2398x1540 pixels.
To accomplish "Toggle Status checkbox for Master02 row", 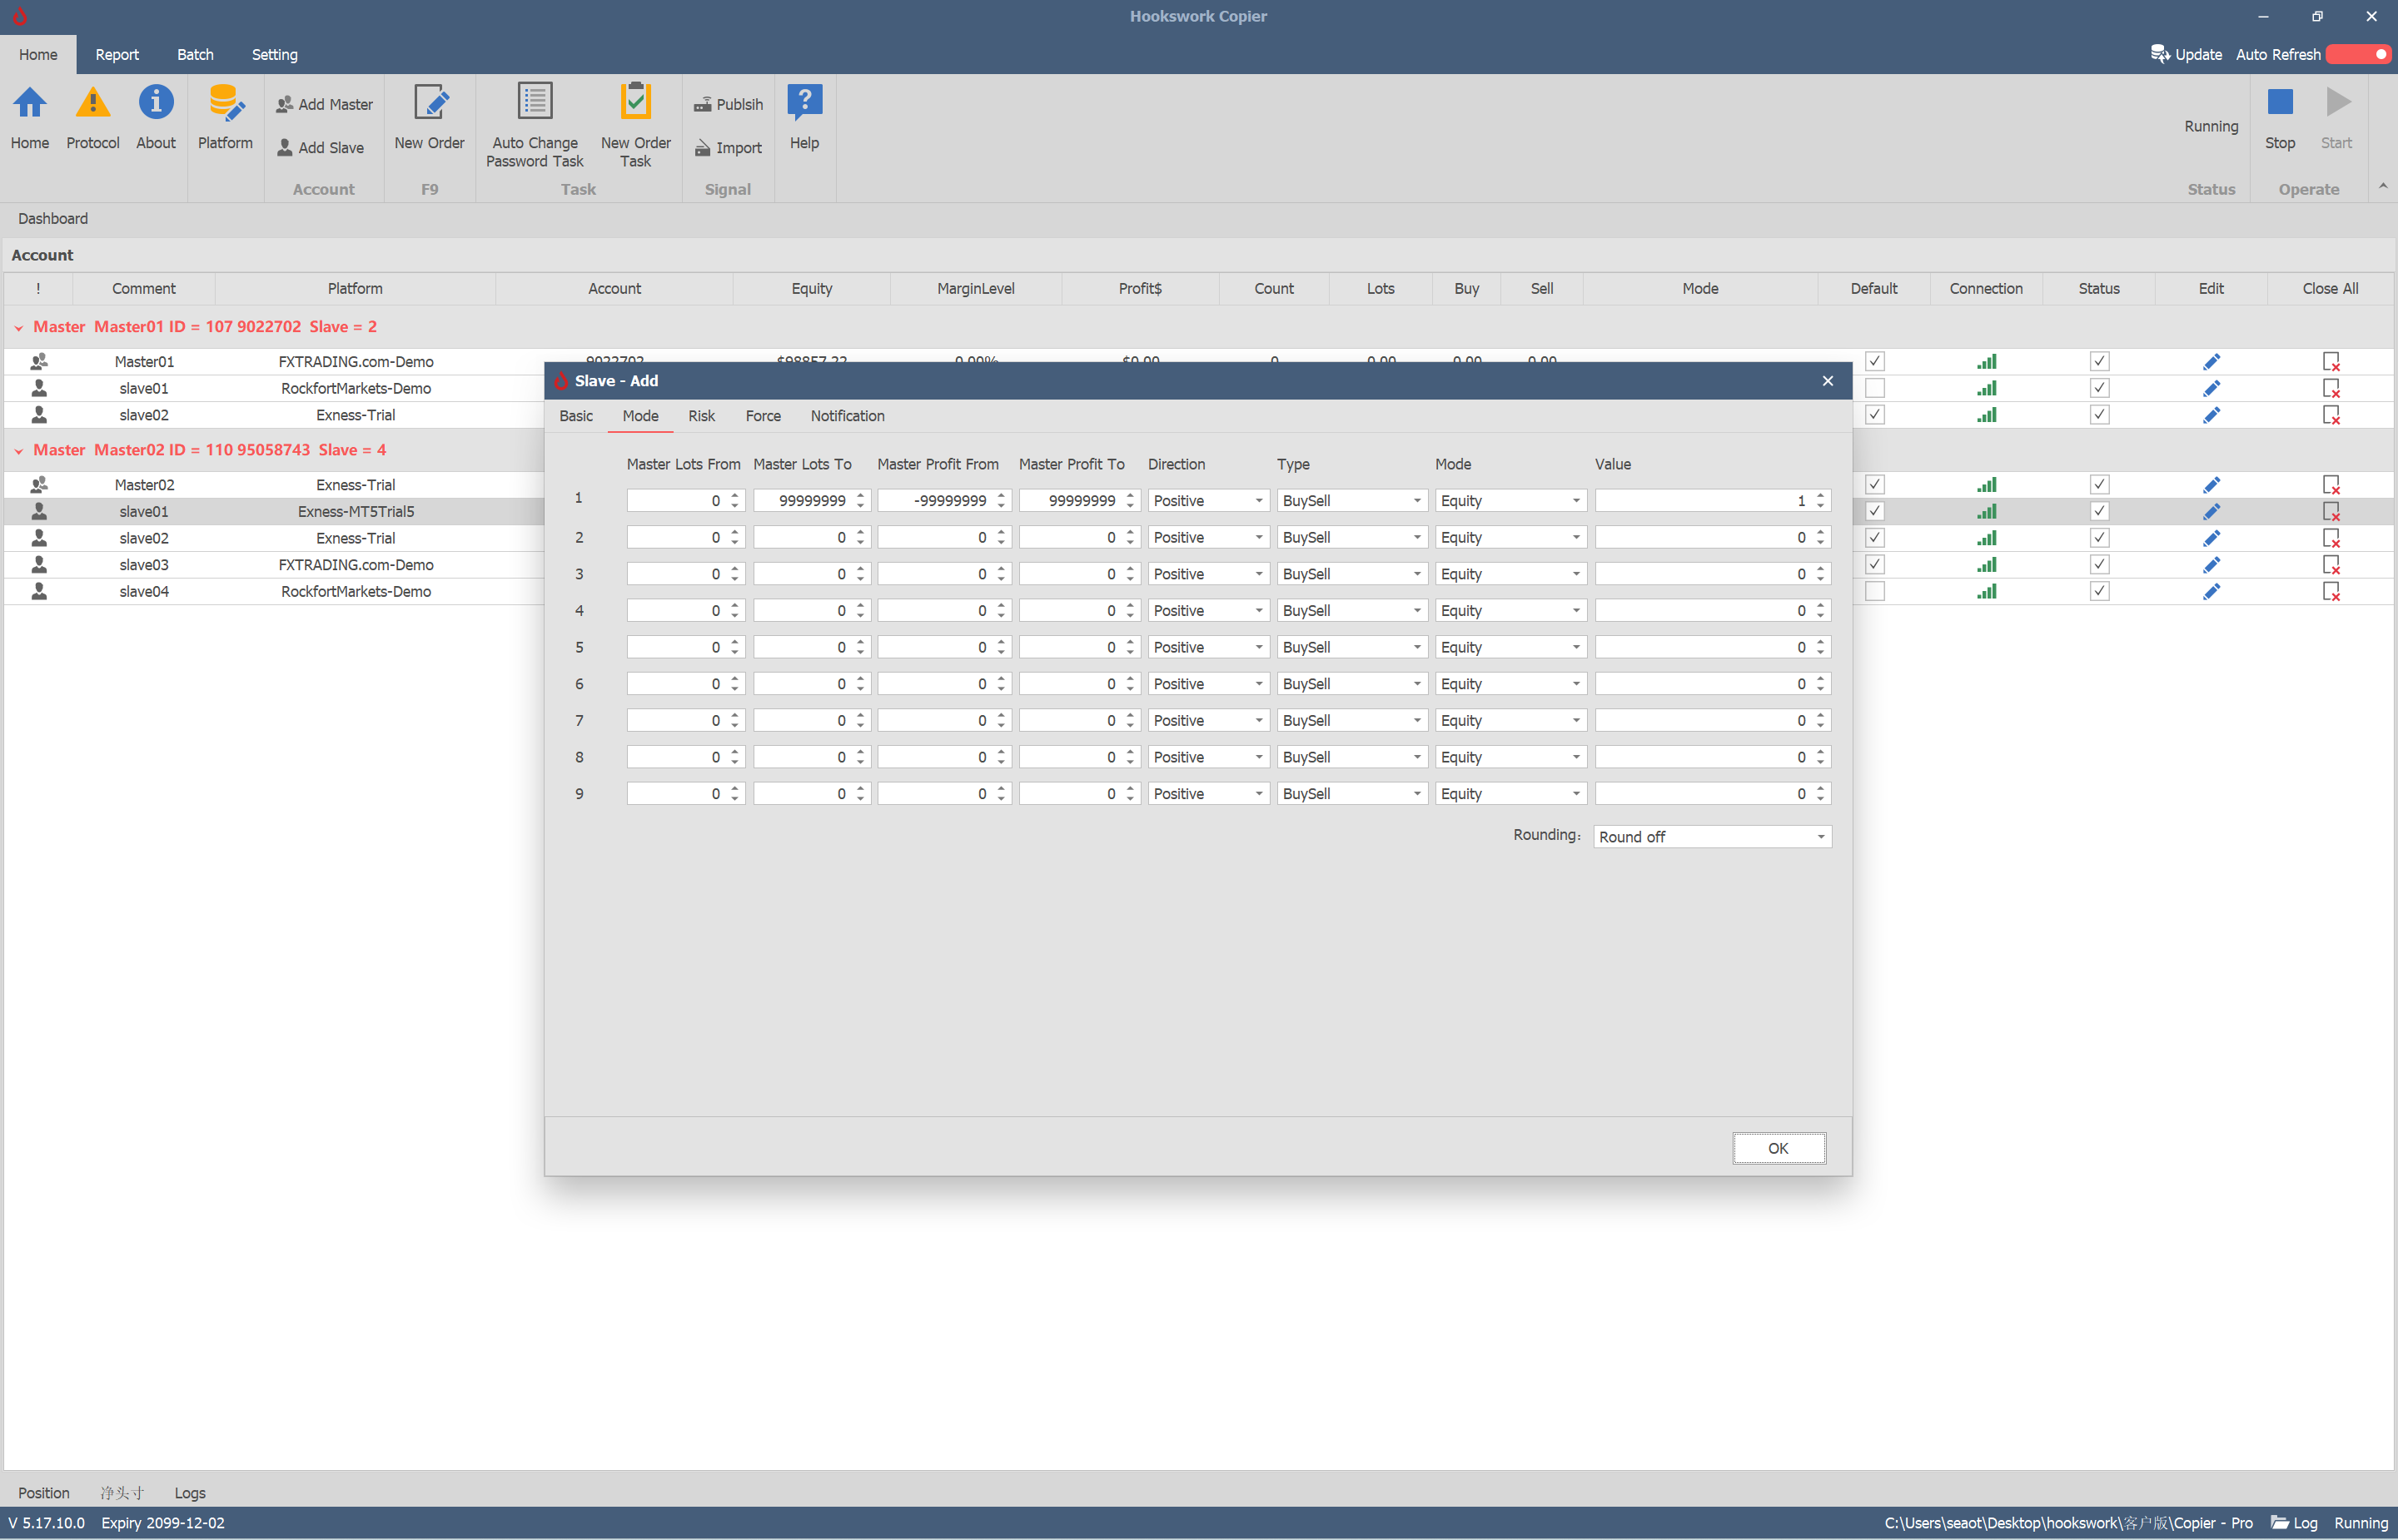I will pyautogui.click(x=2099, y=485).
